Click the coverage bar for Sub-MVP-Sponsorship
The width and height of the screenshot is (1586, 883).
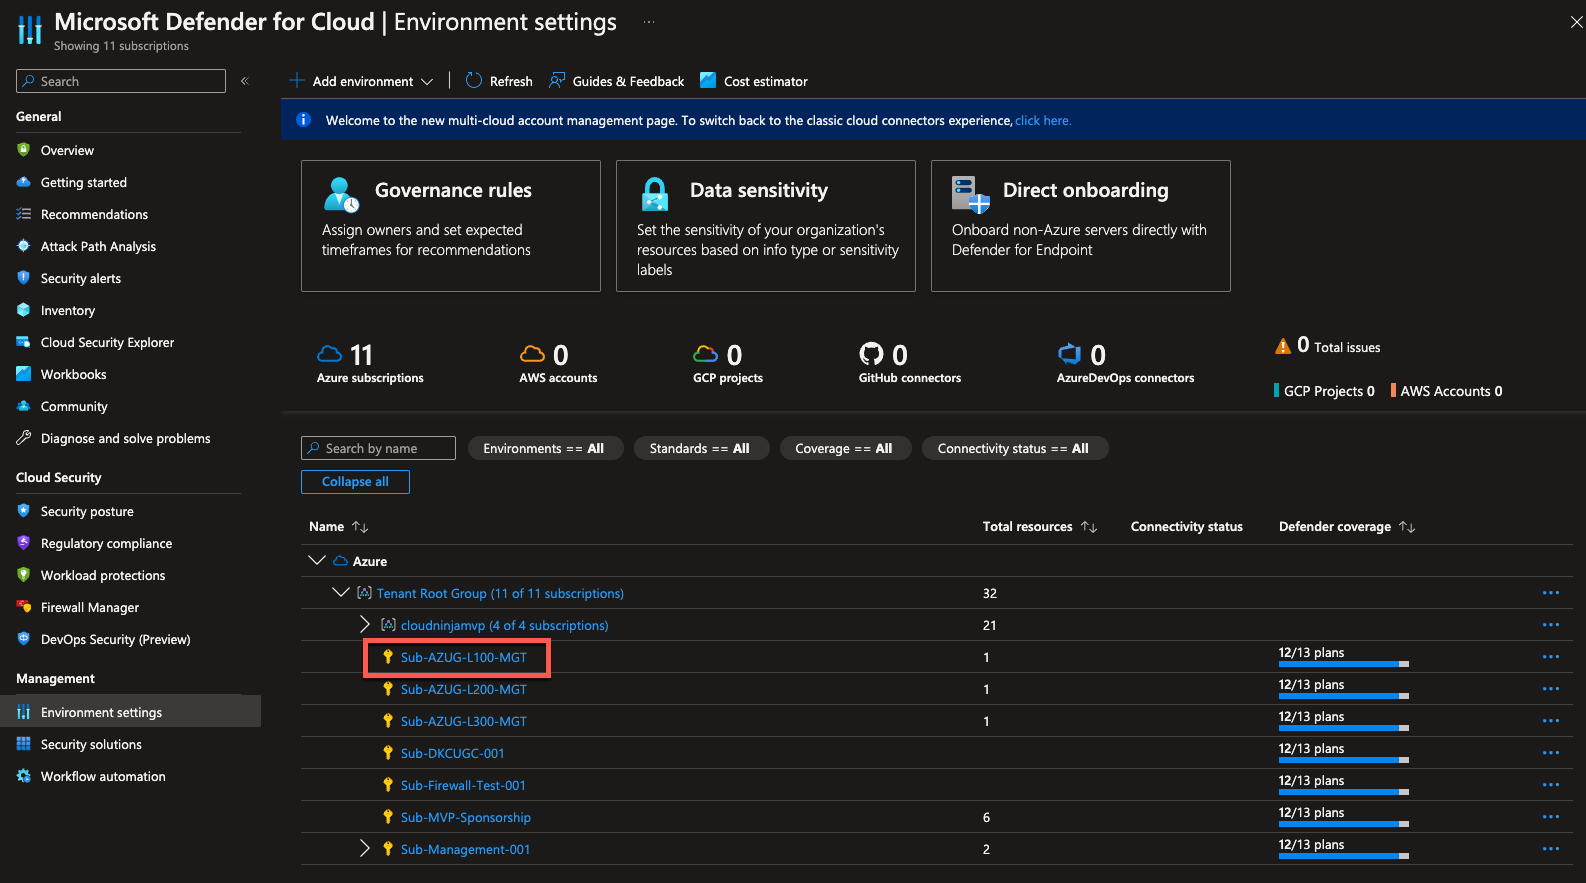click(x=1344, y=824)
